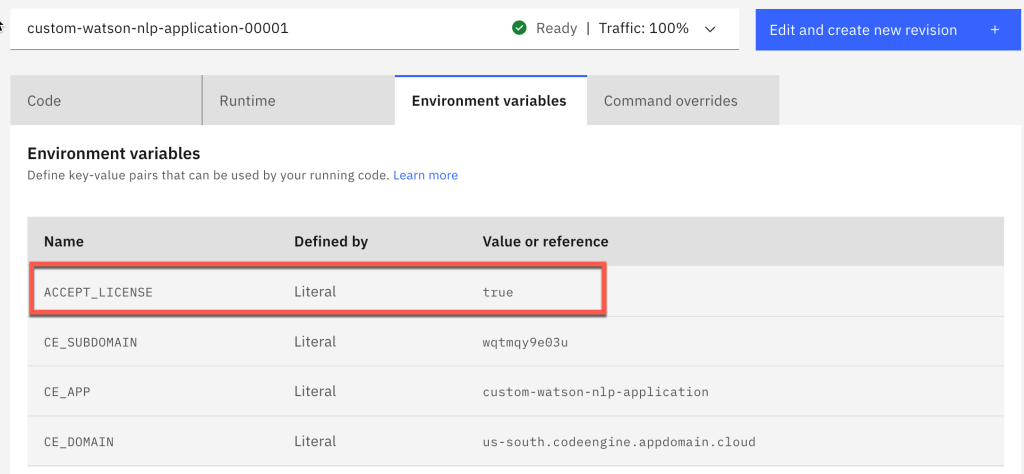Click the Defined by column header
1024x474 pixels.
tap(331, 241)
